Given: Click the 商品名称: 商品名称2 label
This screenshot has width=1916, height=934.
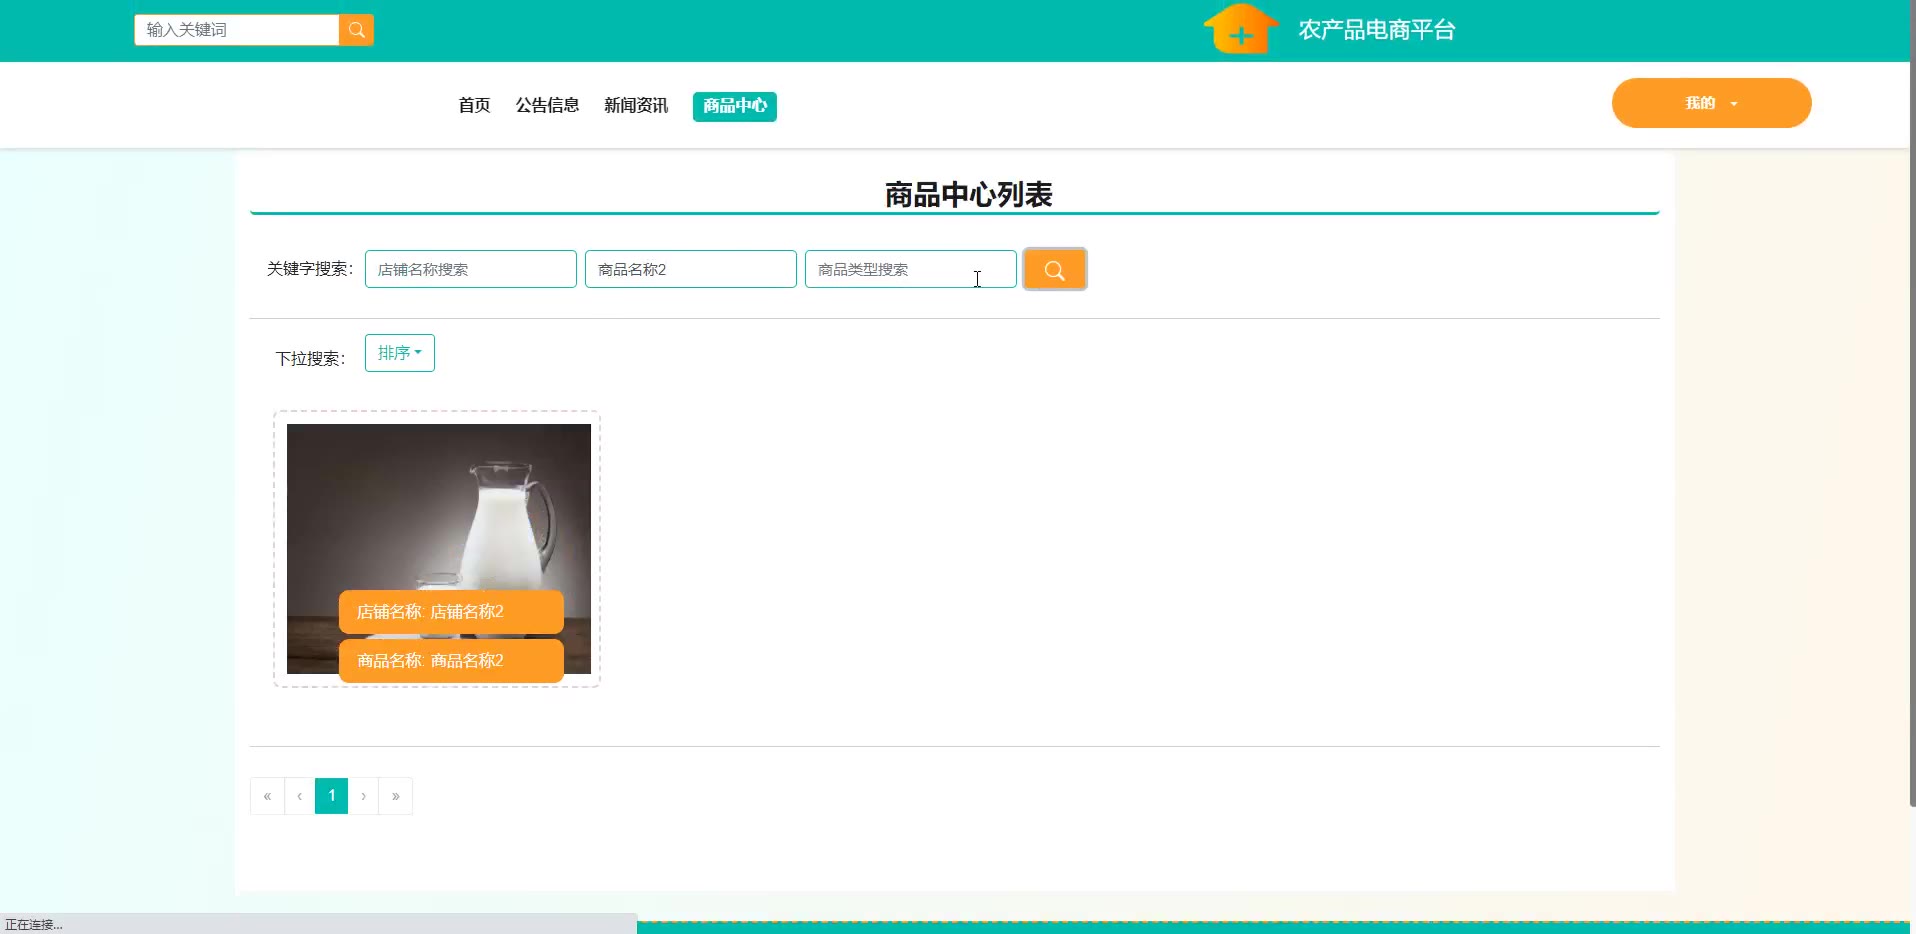Looking at the screenshot, I should (x=451, y=661).
